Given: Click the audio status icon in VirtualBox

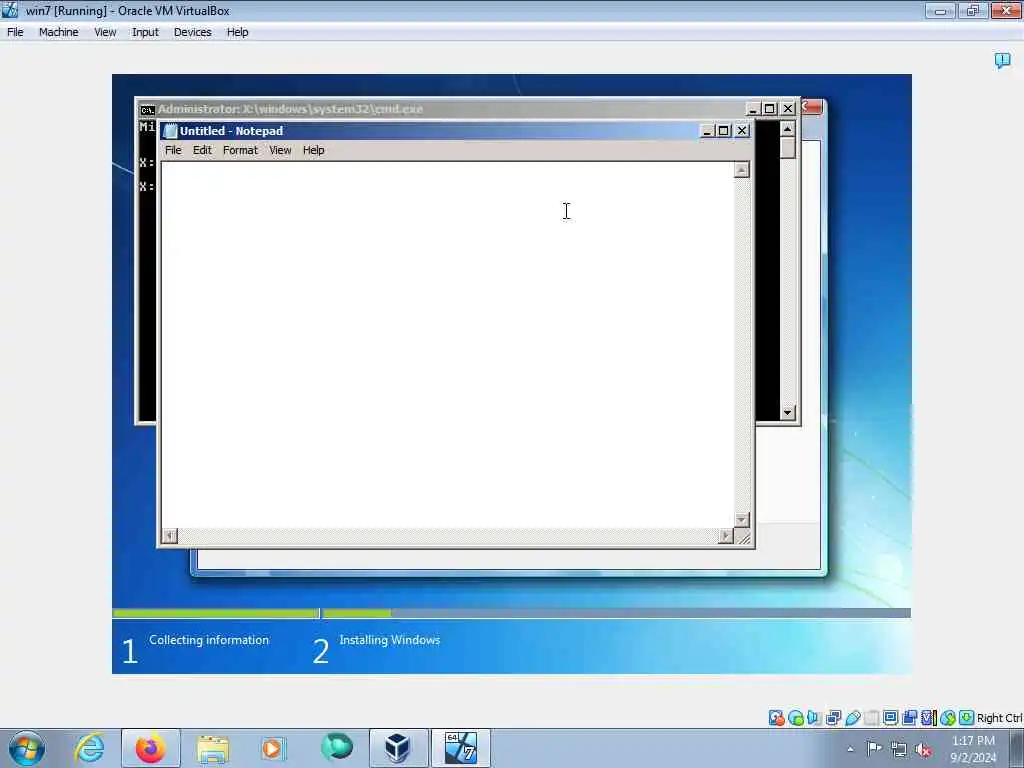Looking at the screenshot, I should 814,718.
